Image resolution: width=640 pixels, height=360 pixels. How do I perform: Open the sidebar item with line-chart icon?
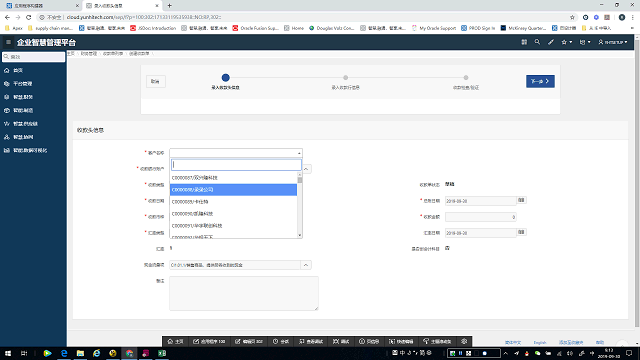click(x=33, y=124)
